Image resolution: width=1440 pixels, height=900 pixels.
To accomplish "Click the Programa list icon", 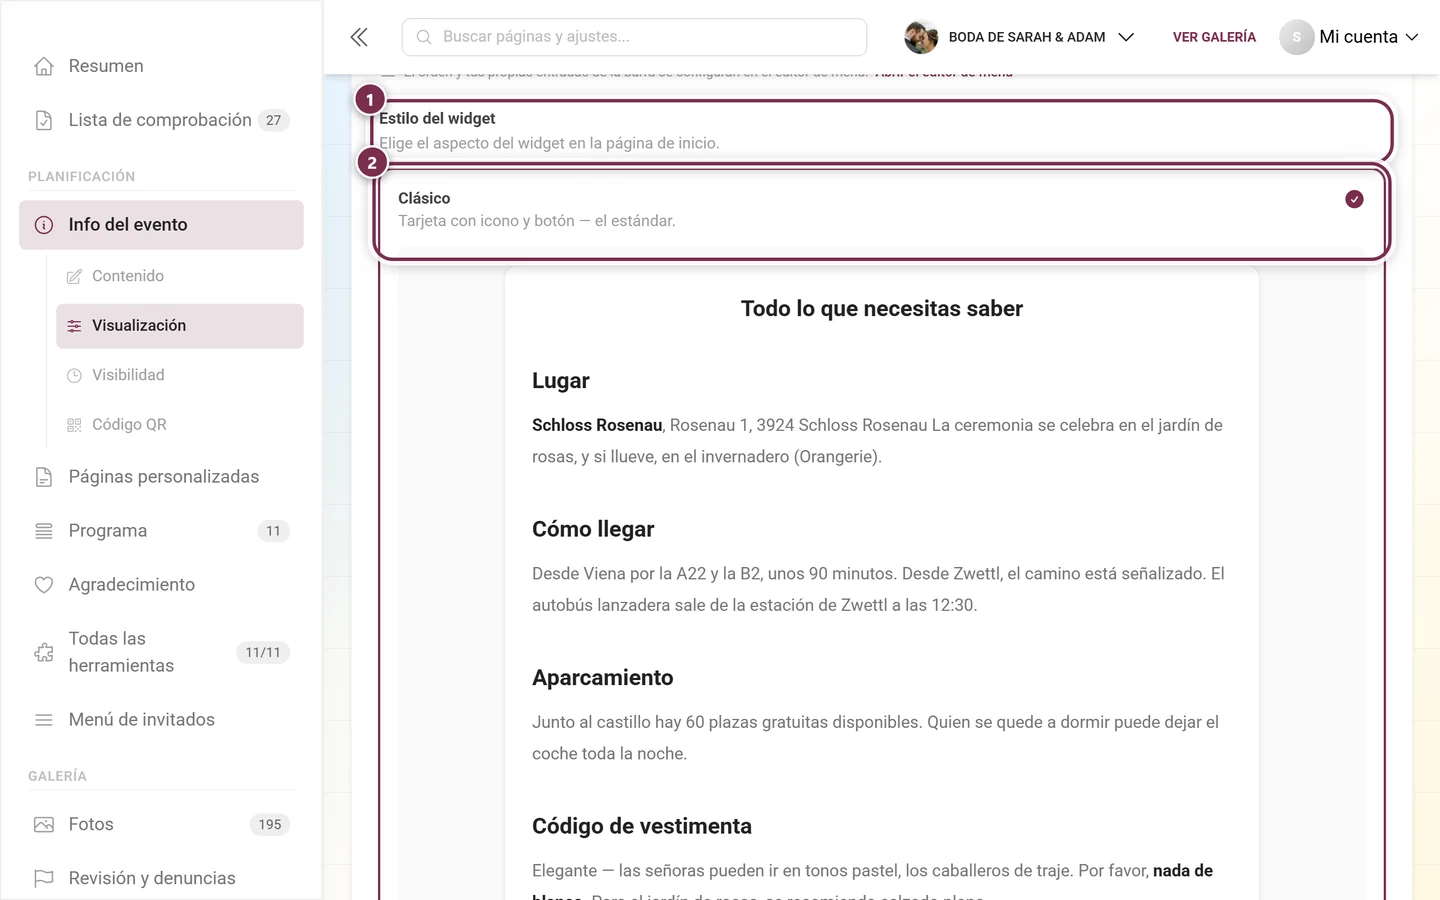I will pyautogui.click(x=44, y=531).
